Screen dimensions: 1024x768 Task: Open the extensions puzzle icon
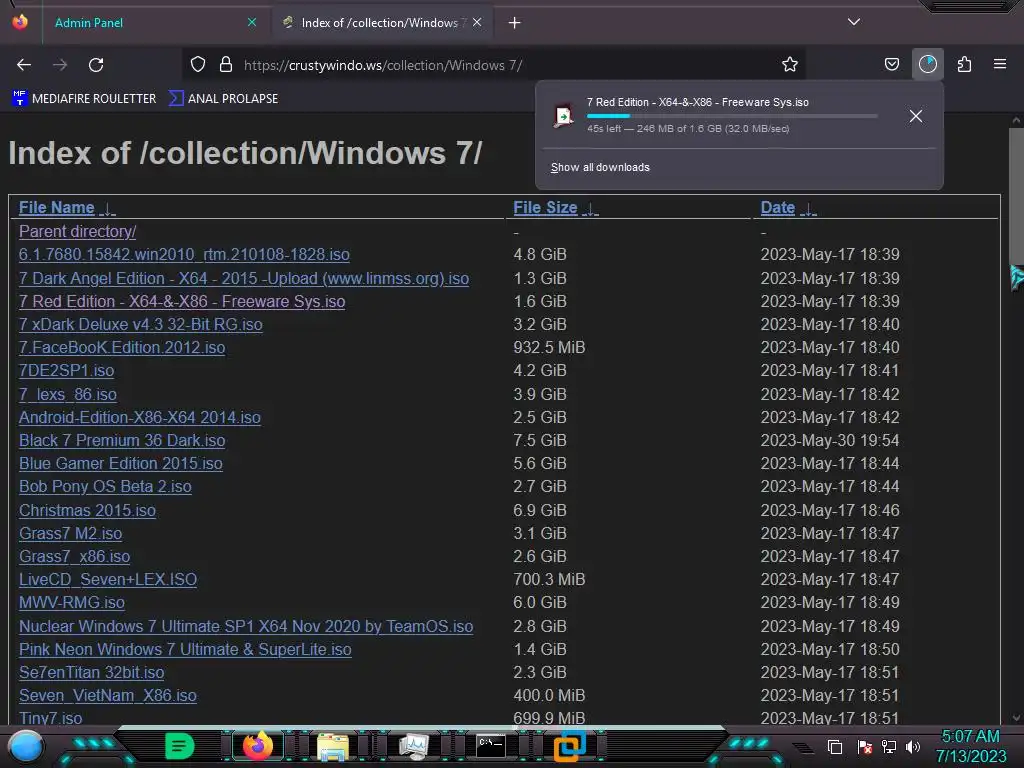[x=964, y=65]
